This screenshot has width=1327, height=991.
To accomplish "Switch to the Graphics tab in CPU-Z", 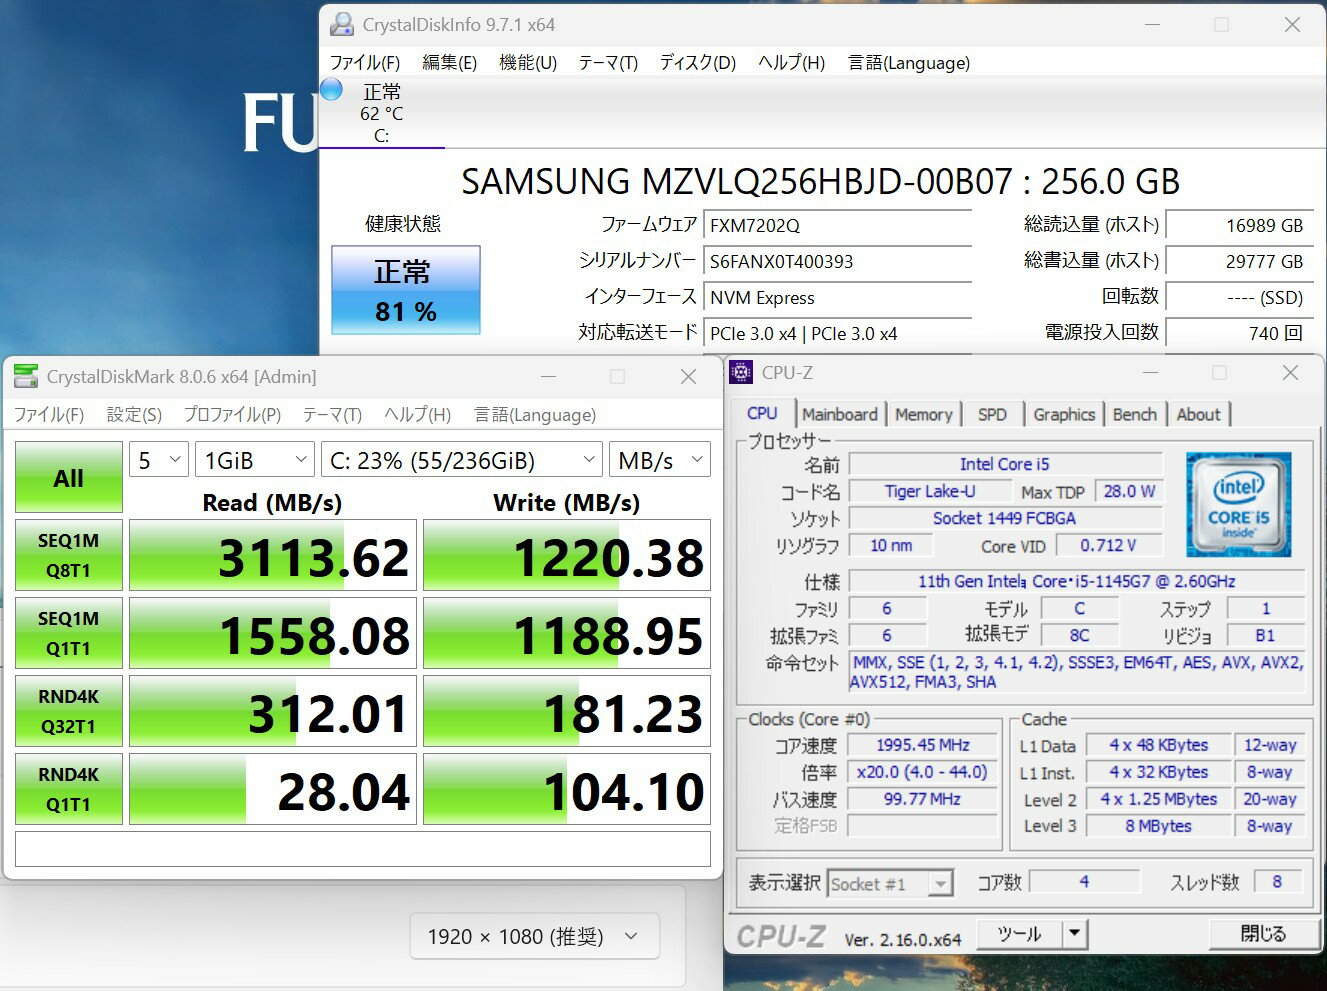I will coord(1064,414).
